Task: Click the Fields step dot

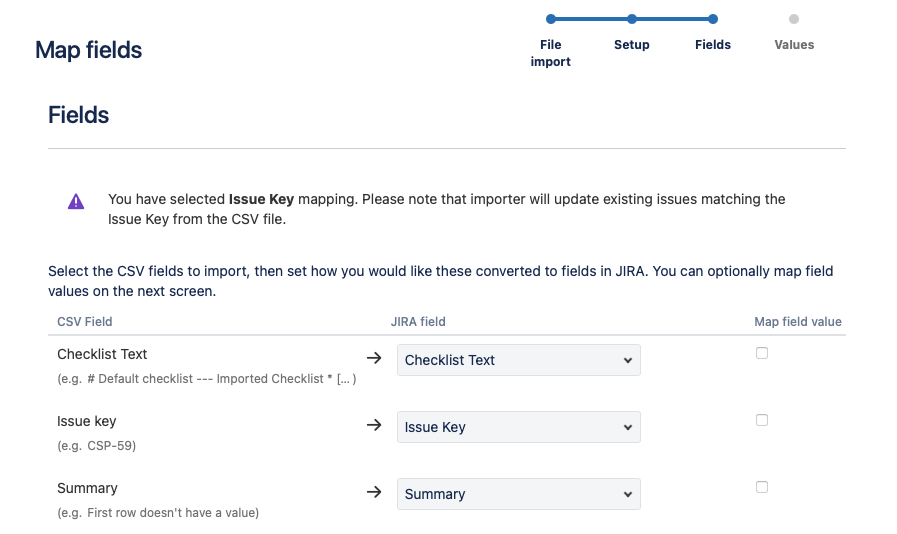Action: click(712, 19)
